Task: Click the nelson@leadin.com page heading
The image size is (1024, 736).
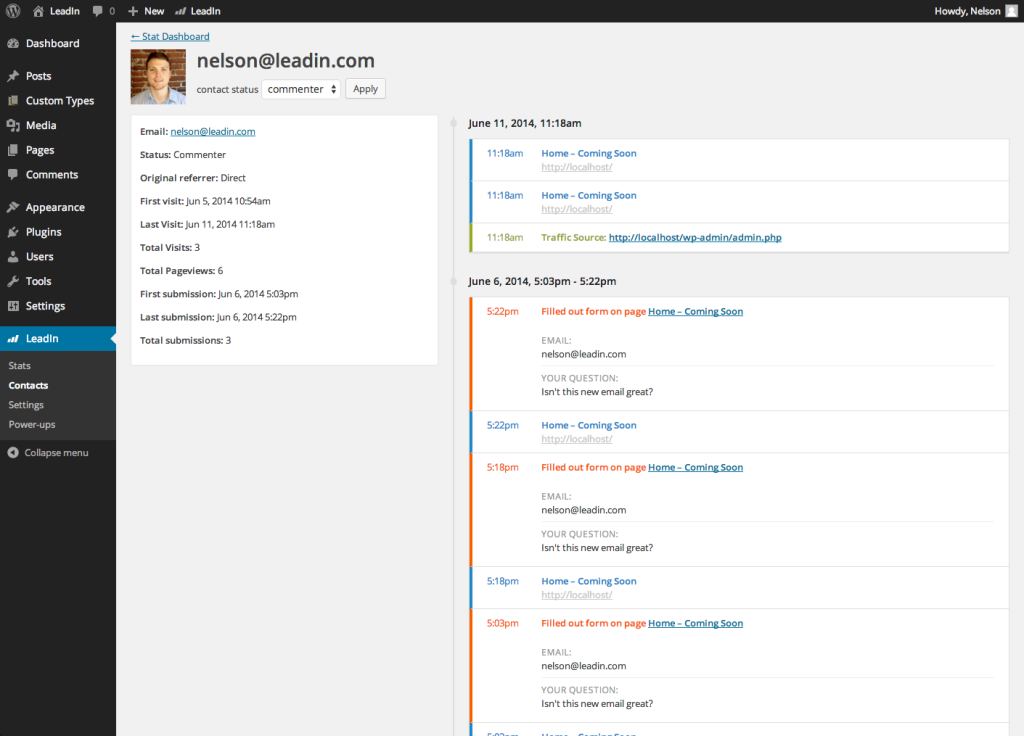Action: click(285, 61)
